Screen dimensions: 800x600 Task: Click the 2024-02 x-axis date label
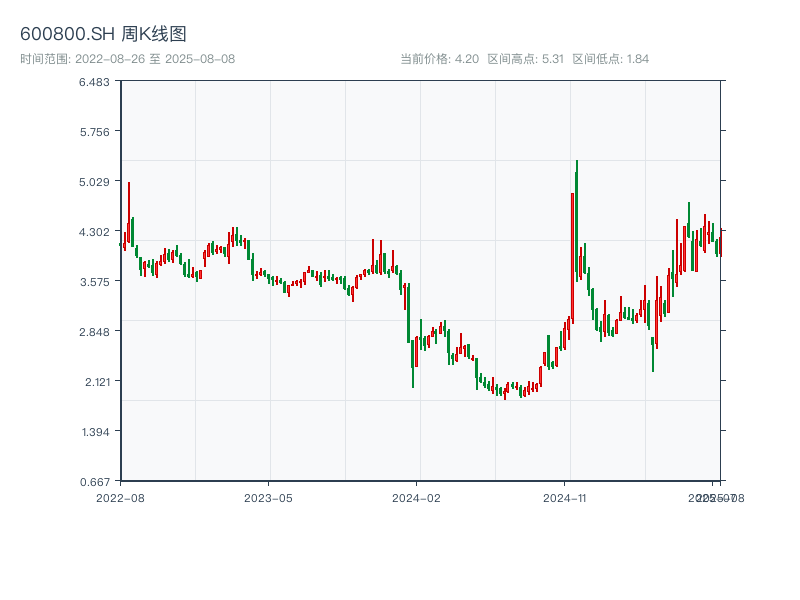[x=417, y=497]
